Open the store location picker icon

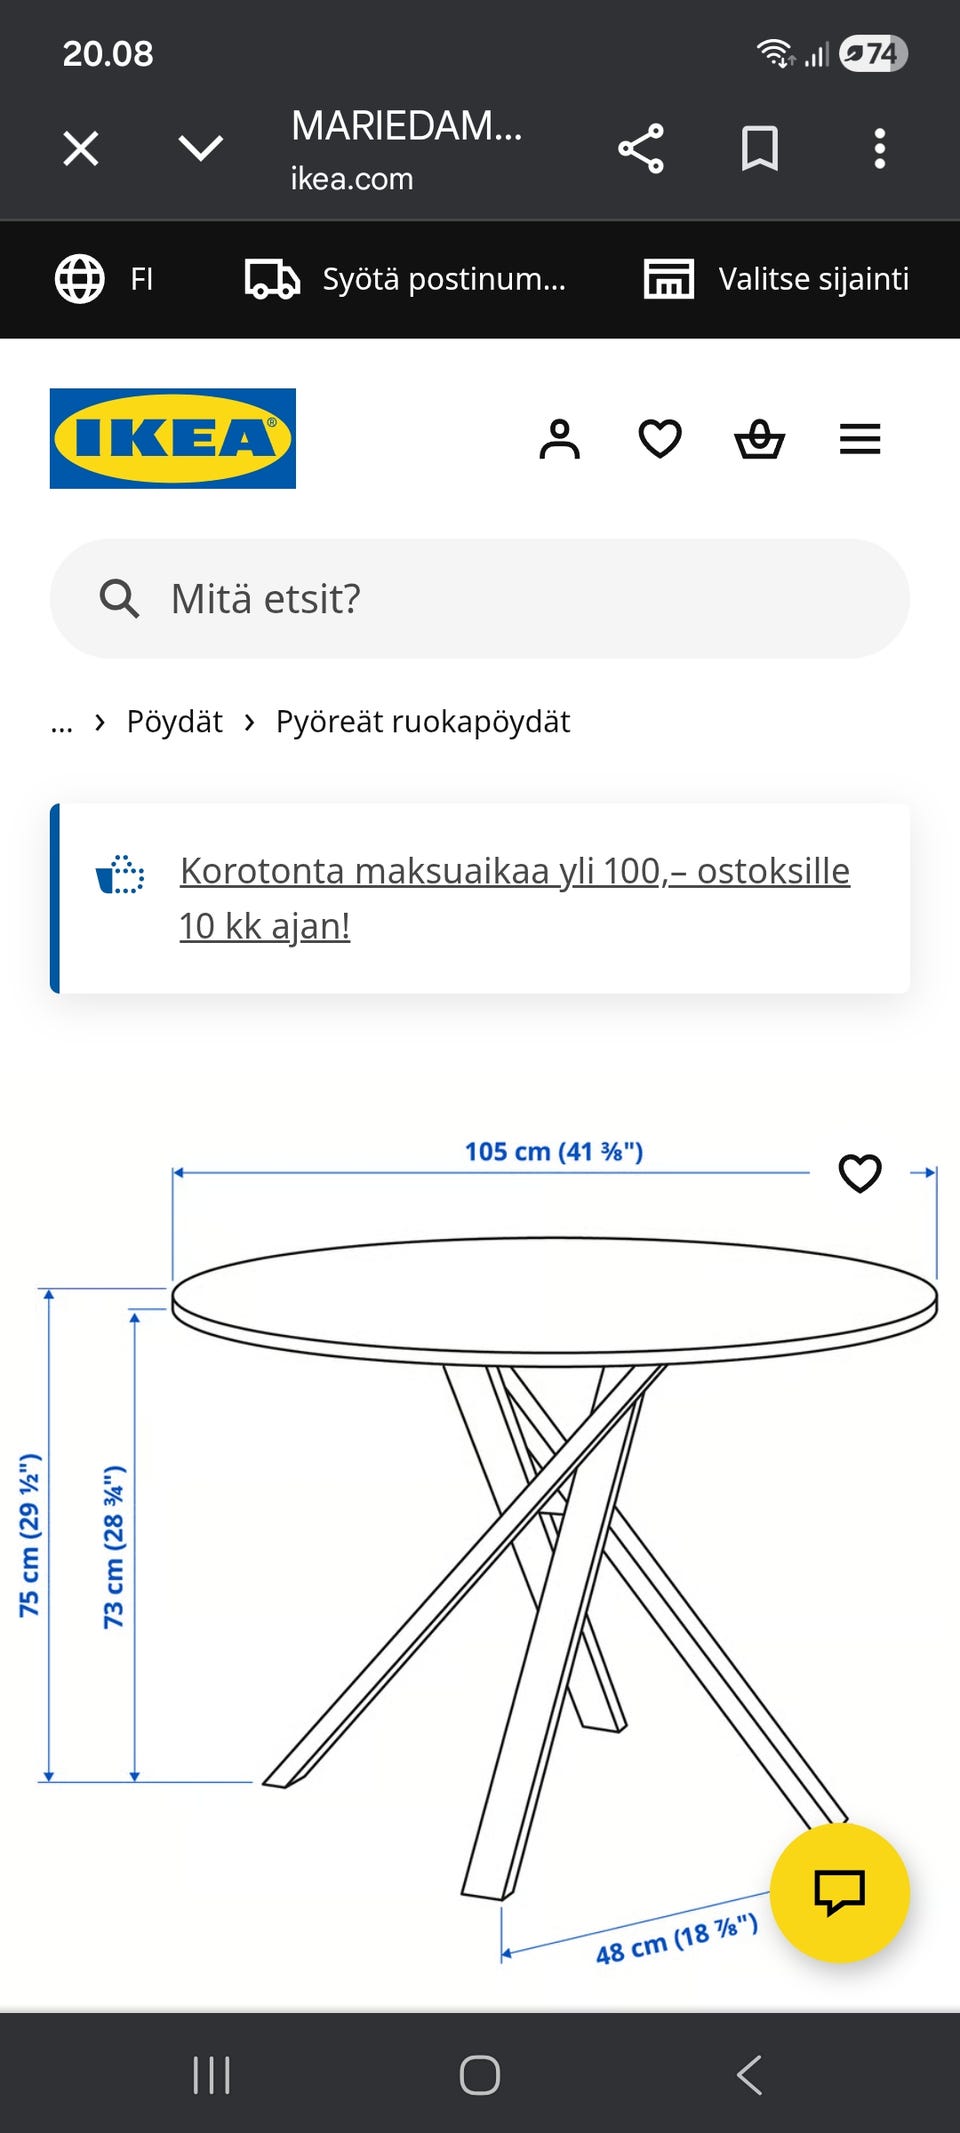(x=668, y=279)
